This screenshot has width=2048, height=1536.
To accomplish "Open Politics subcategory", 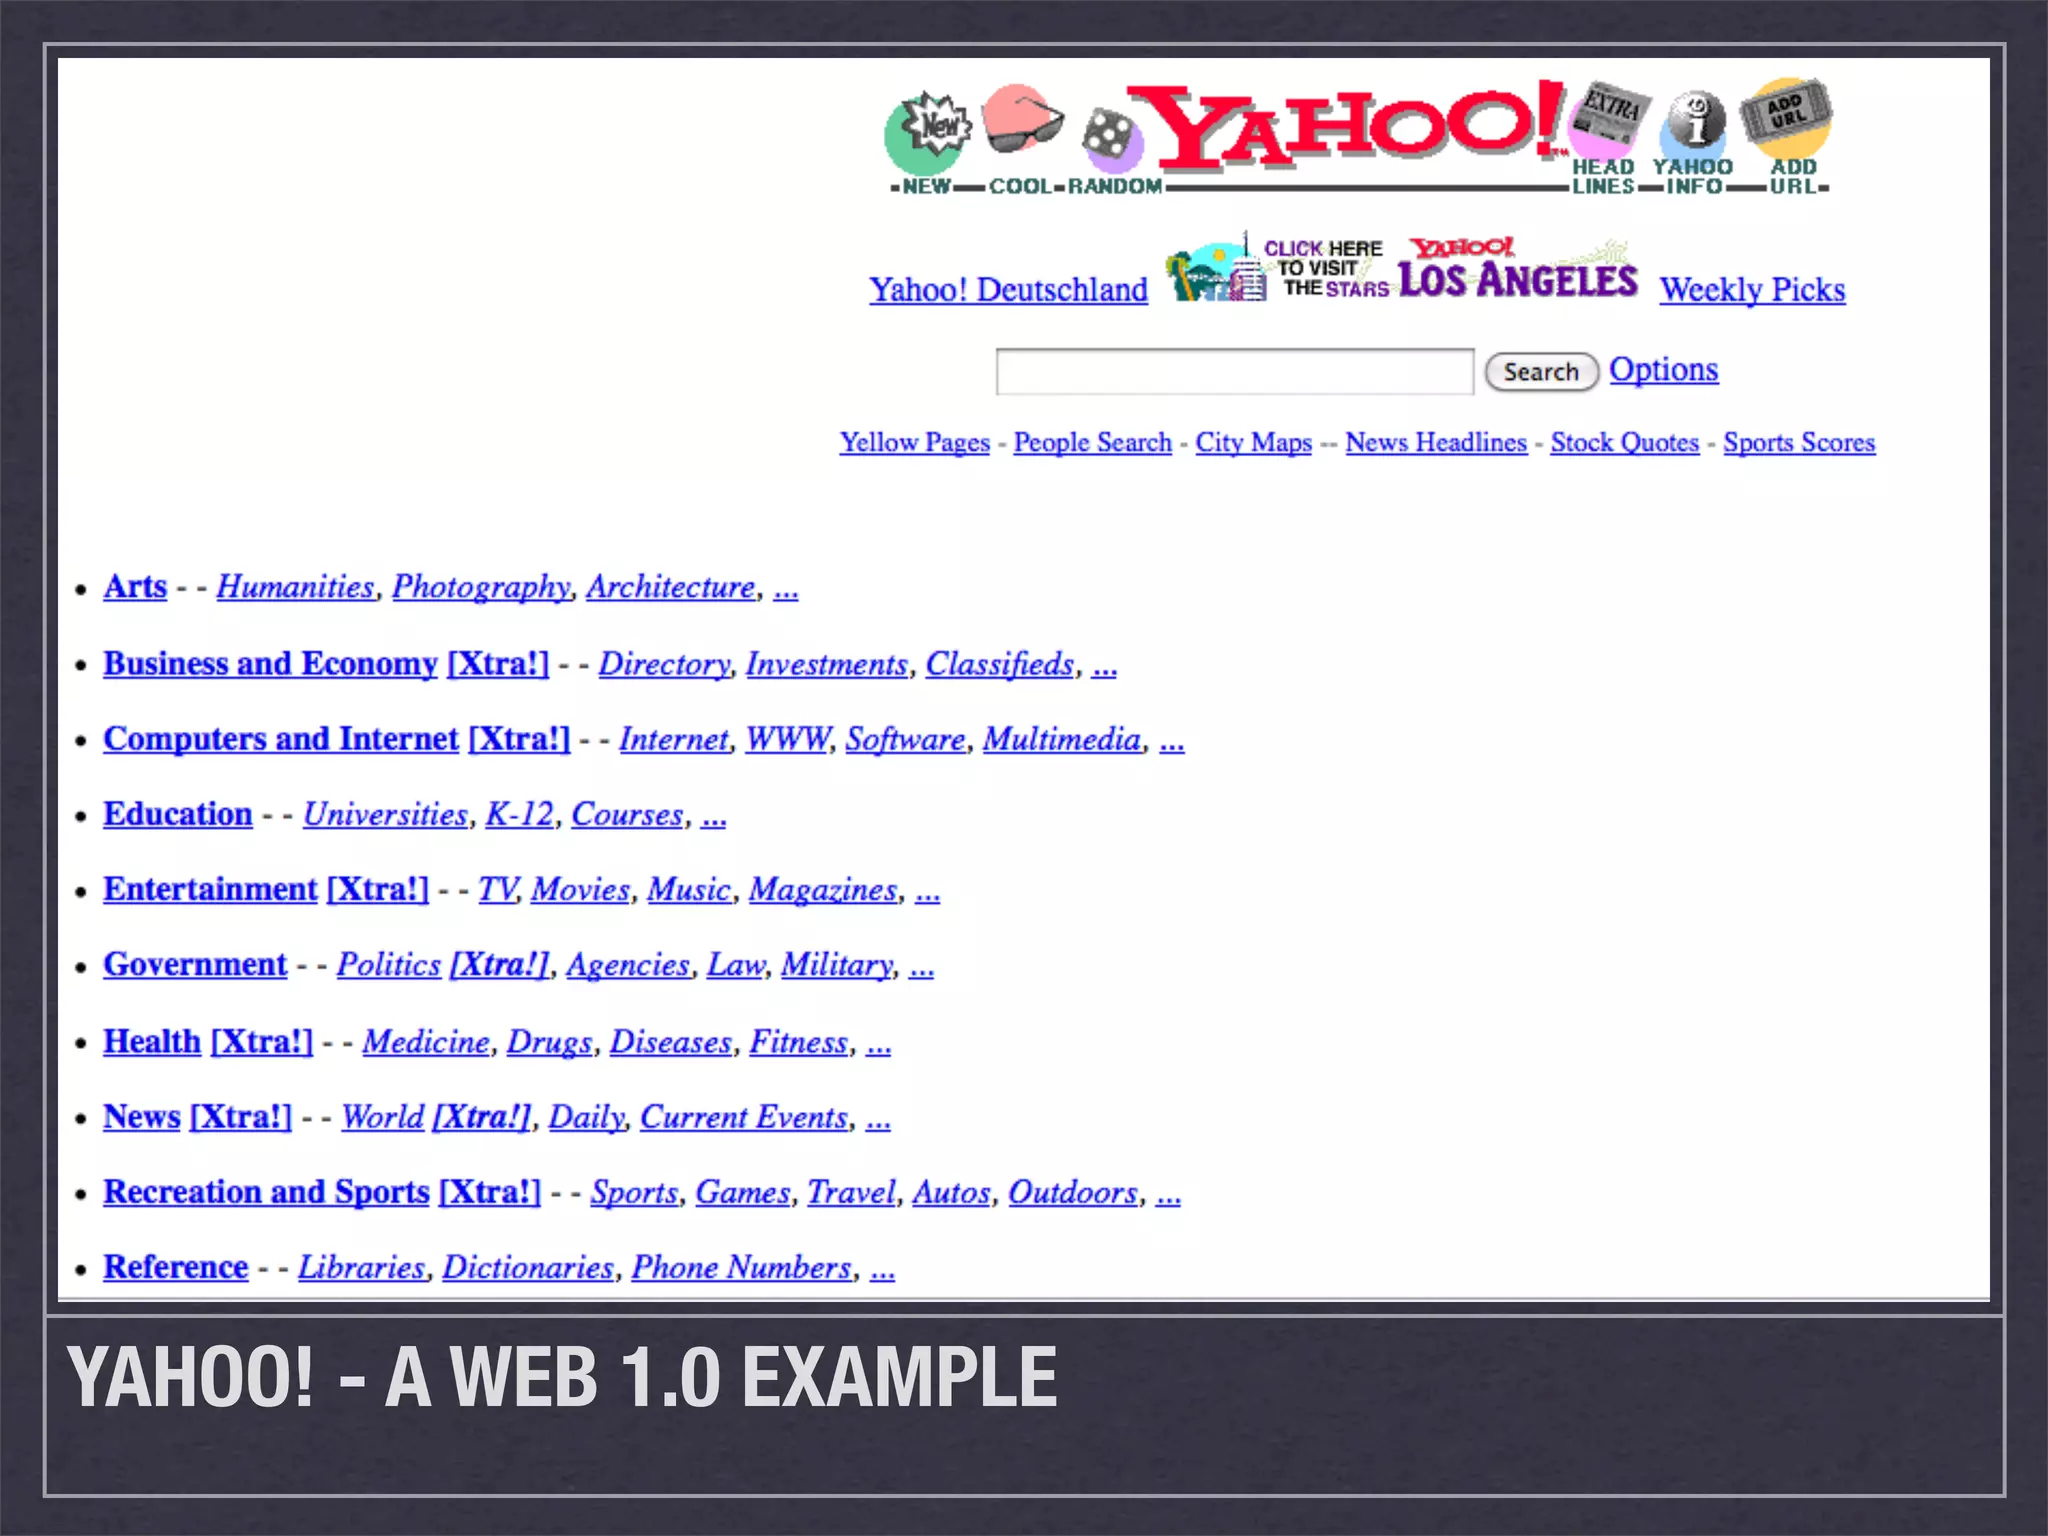I will click(388, 965).
